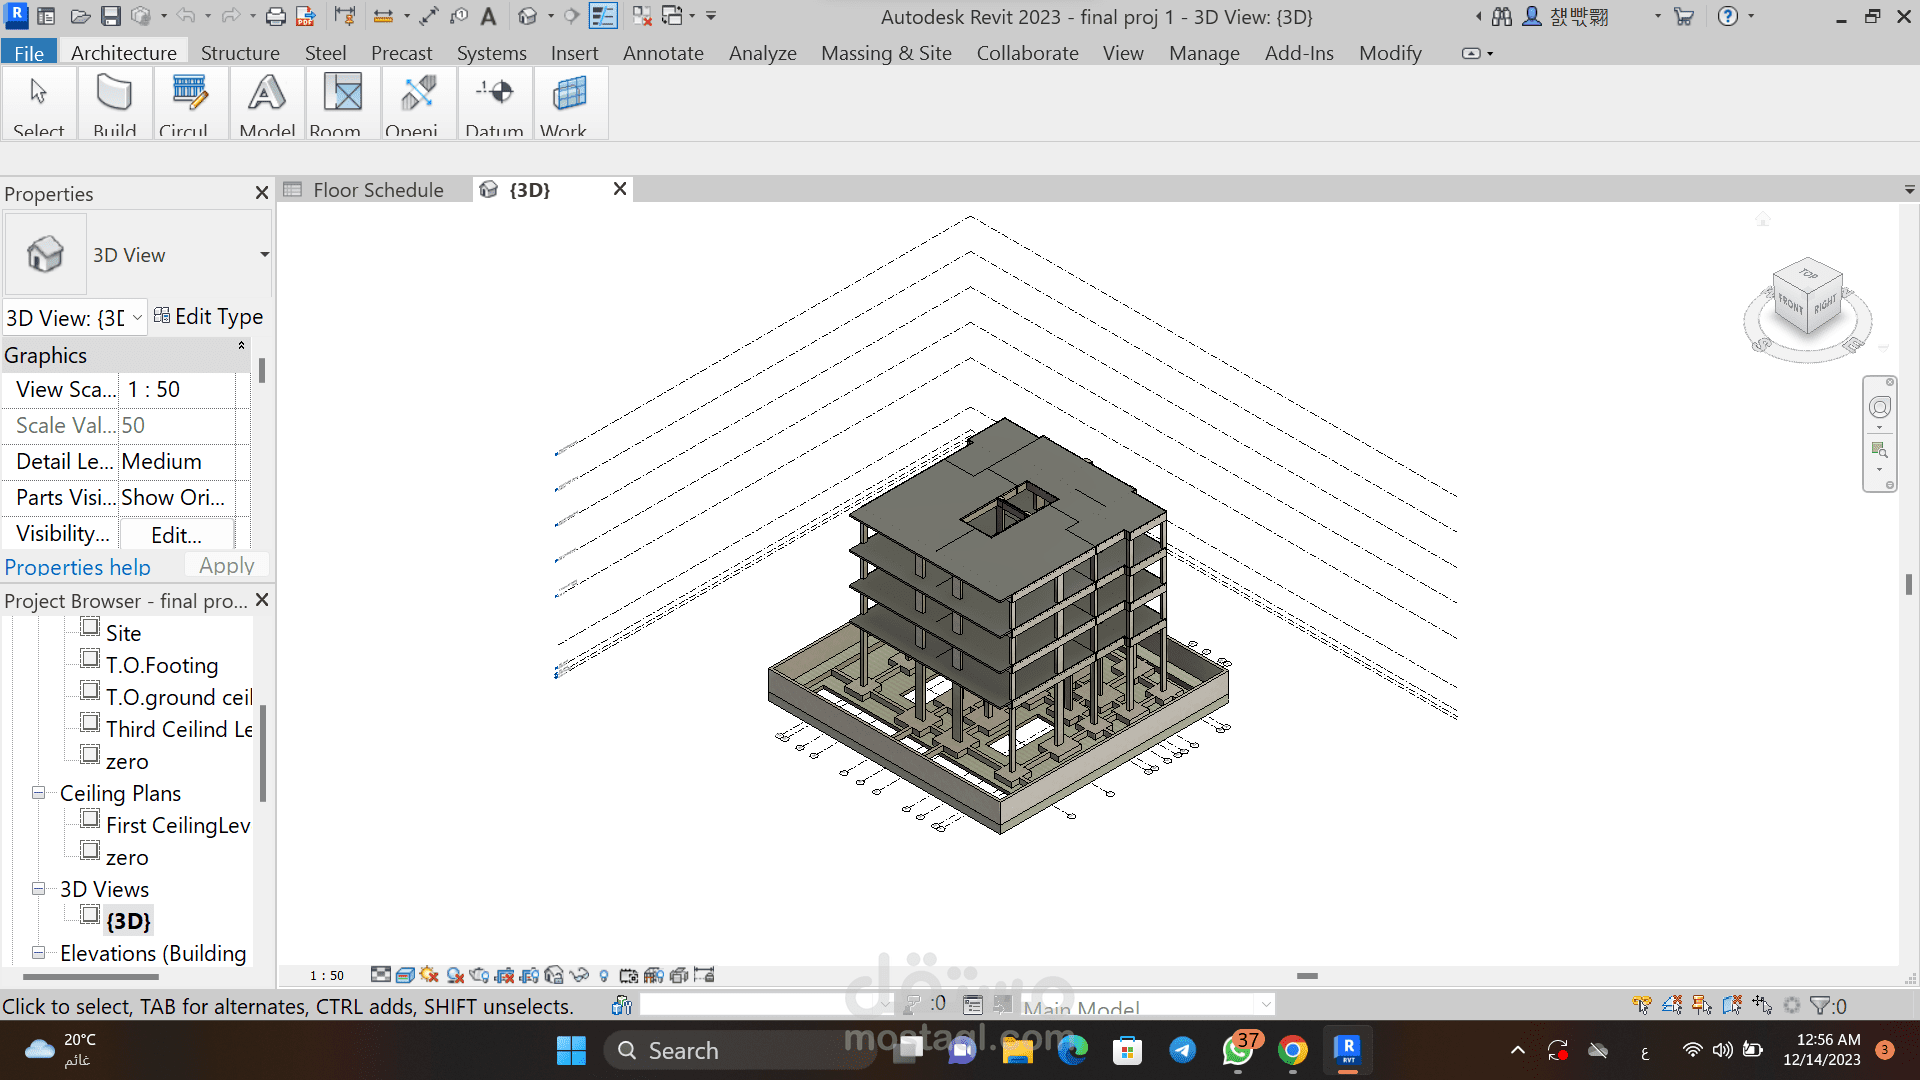The image size is (1920, 1080).
Task: Switch to the Floor Schedule view tab
Action: click(378, 190)
